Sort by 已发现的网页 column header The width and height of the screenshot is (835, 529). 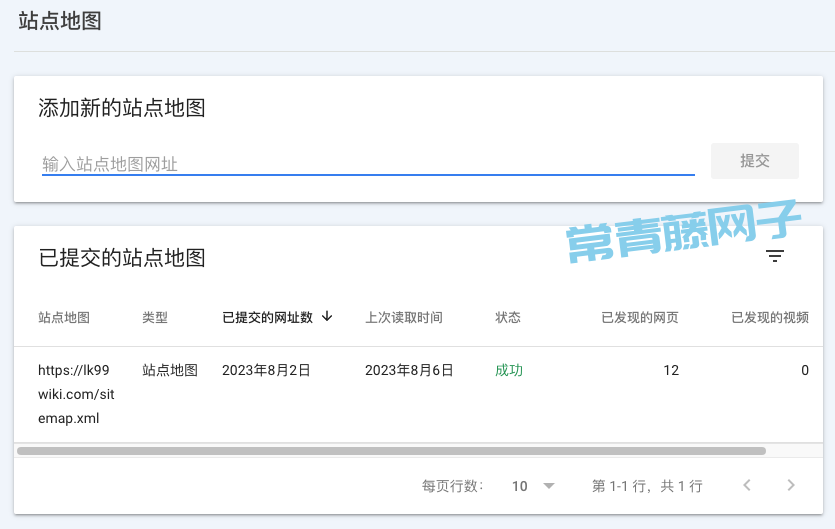pyautogui.click(x=640, y=318)
